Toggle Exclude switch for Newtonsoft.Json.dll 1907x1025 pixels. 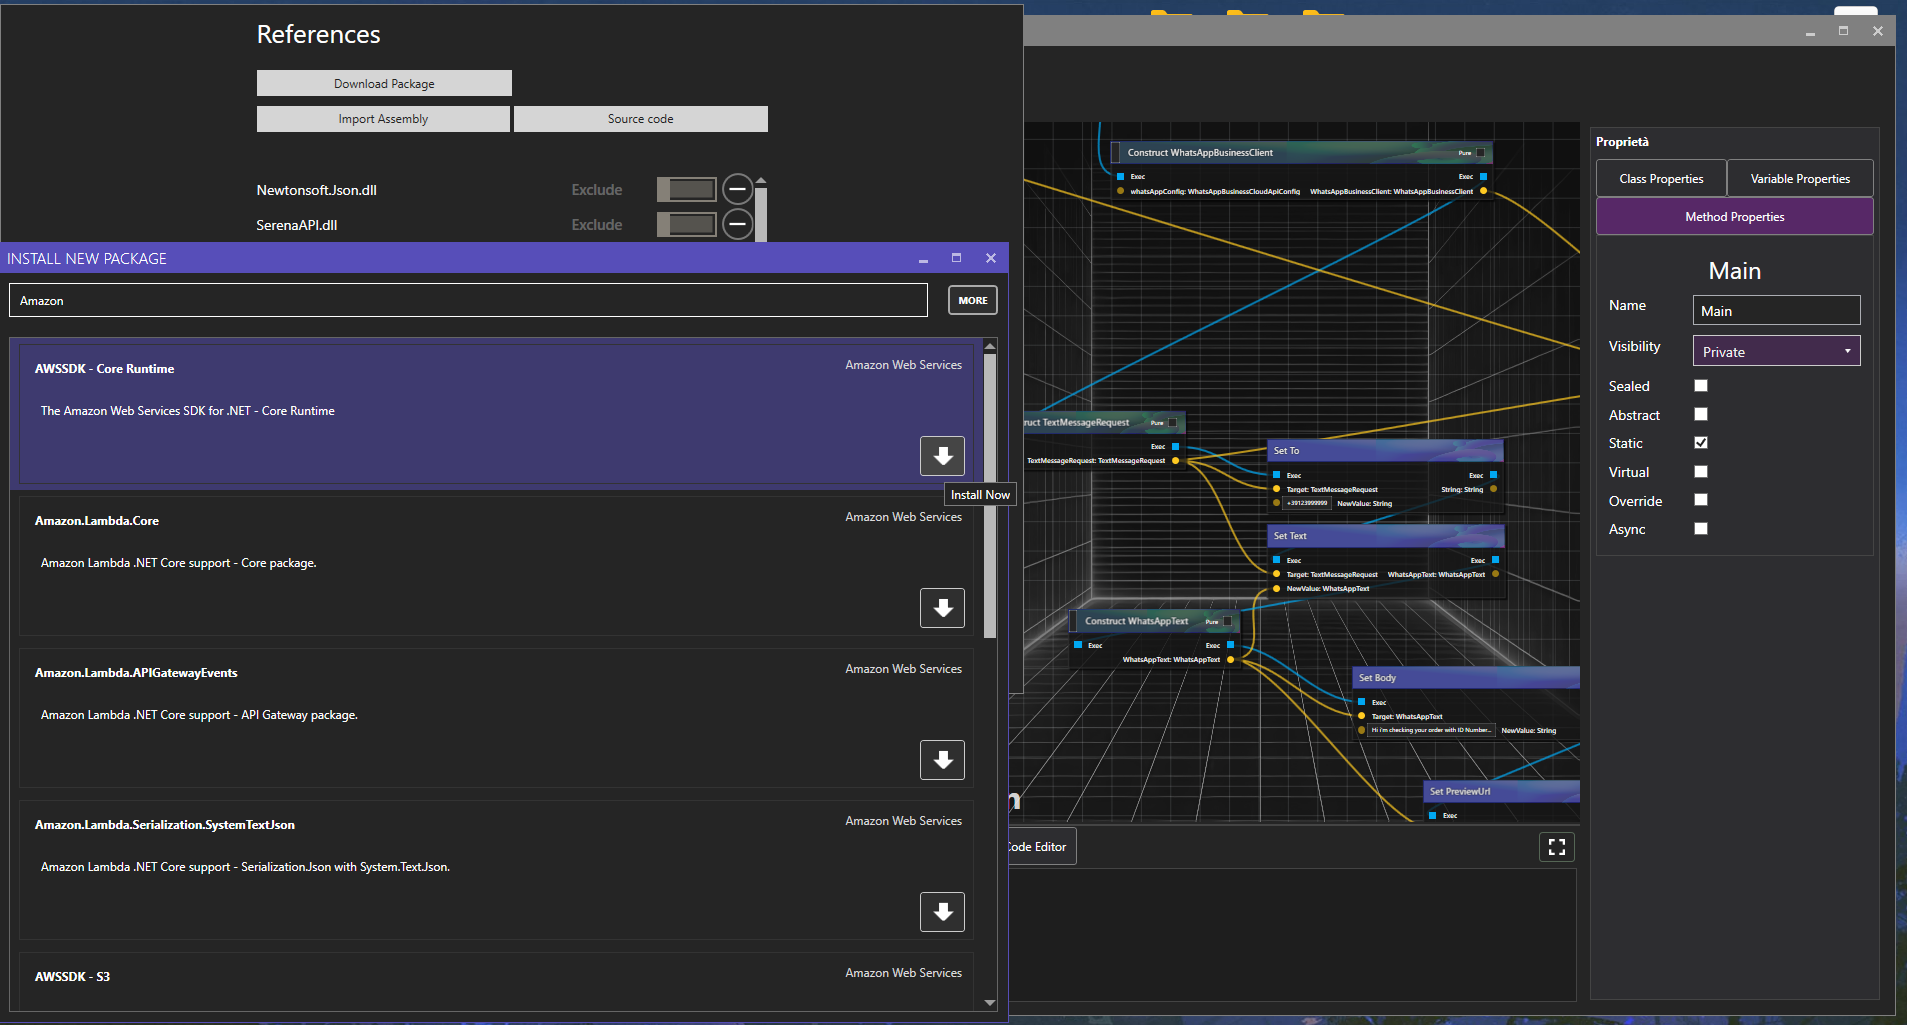pos(687,189)
